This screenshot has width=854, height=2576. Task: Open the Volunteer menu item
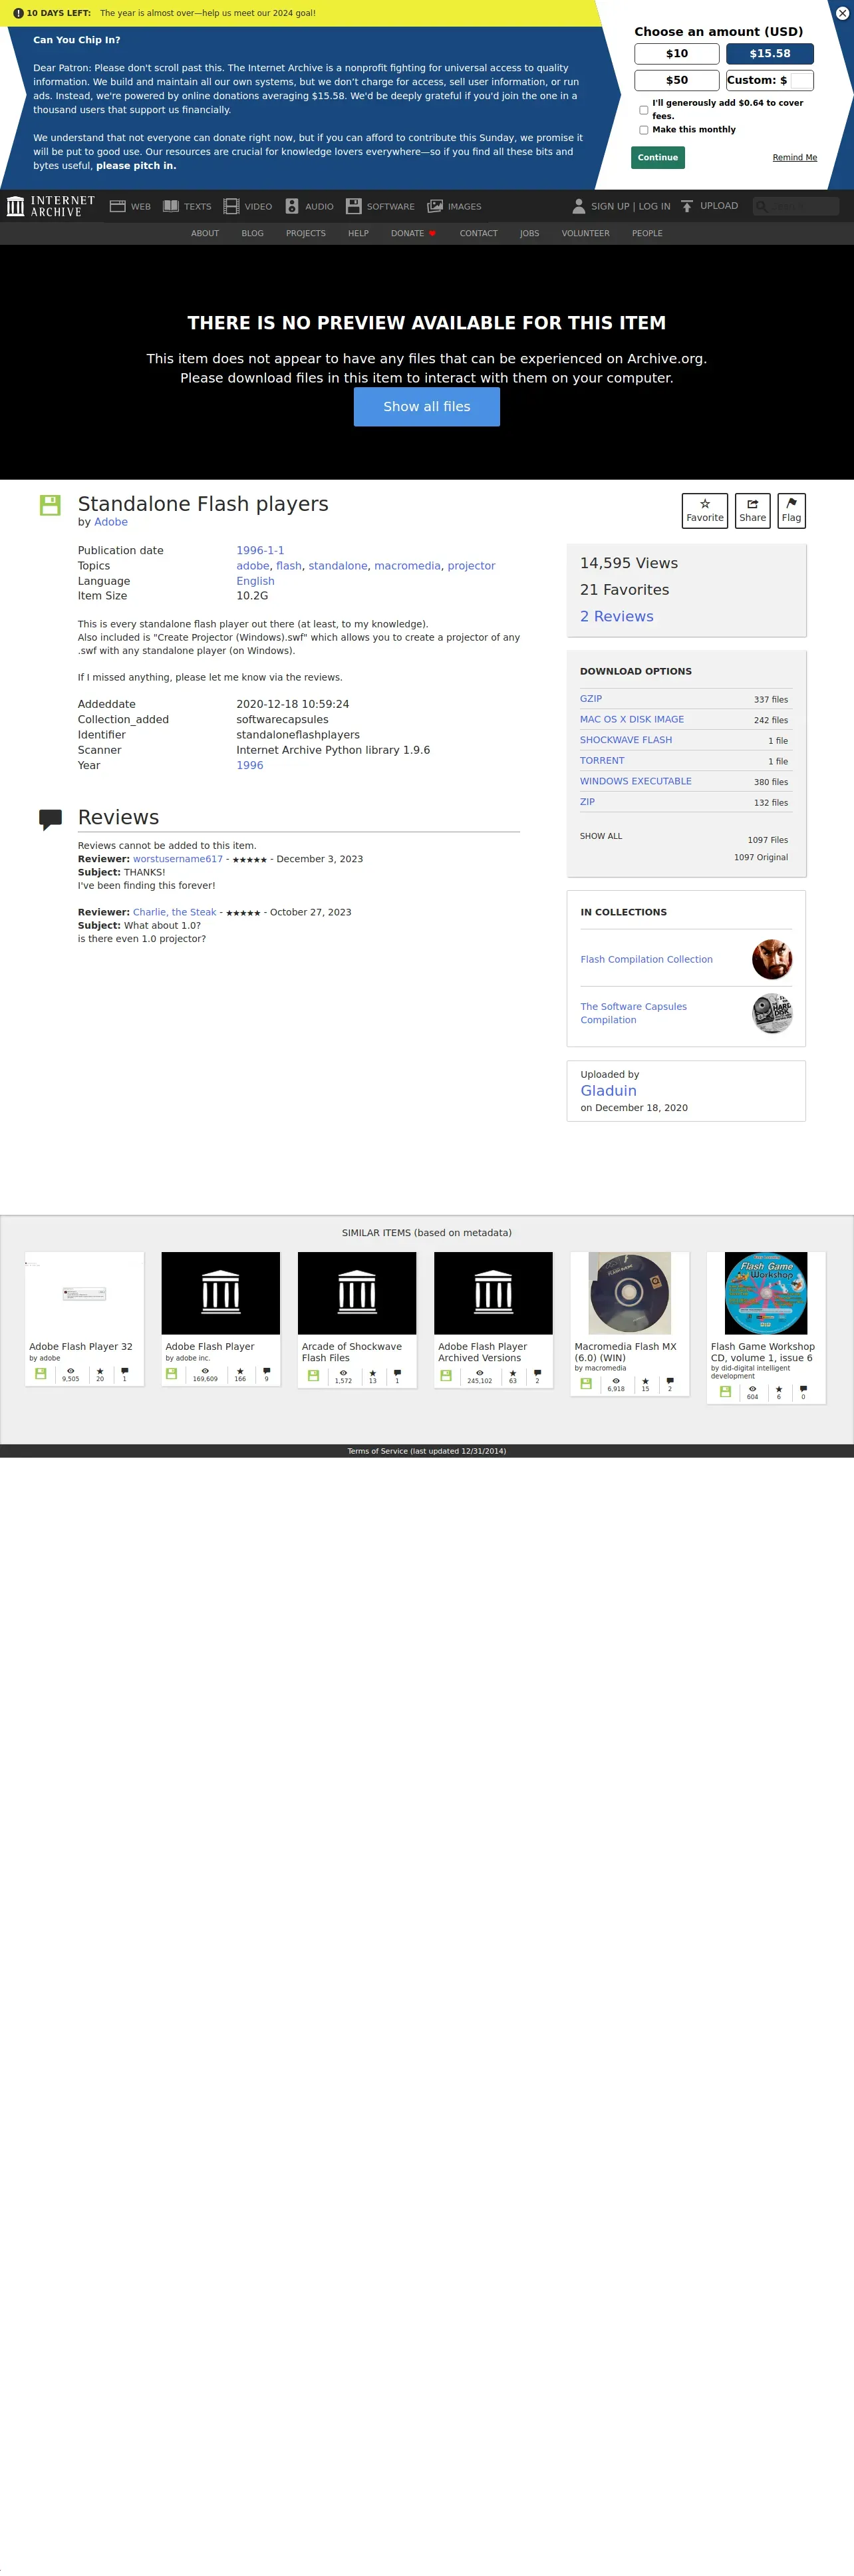tap(585, 233)
